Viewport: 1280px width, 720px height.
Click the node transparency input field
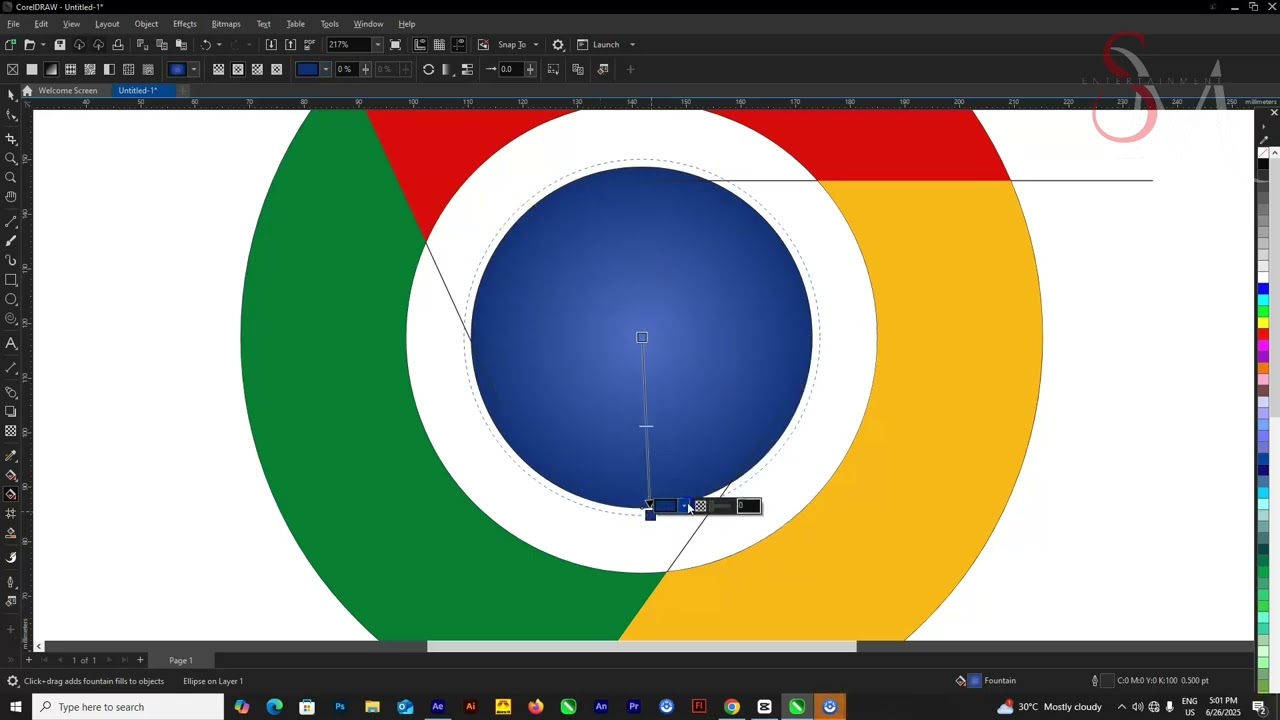coord(748,506)
